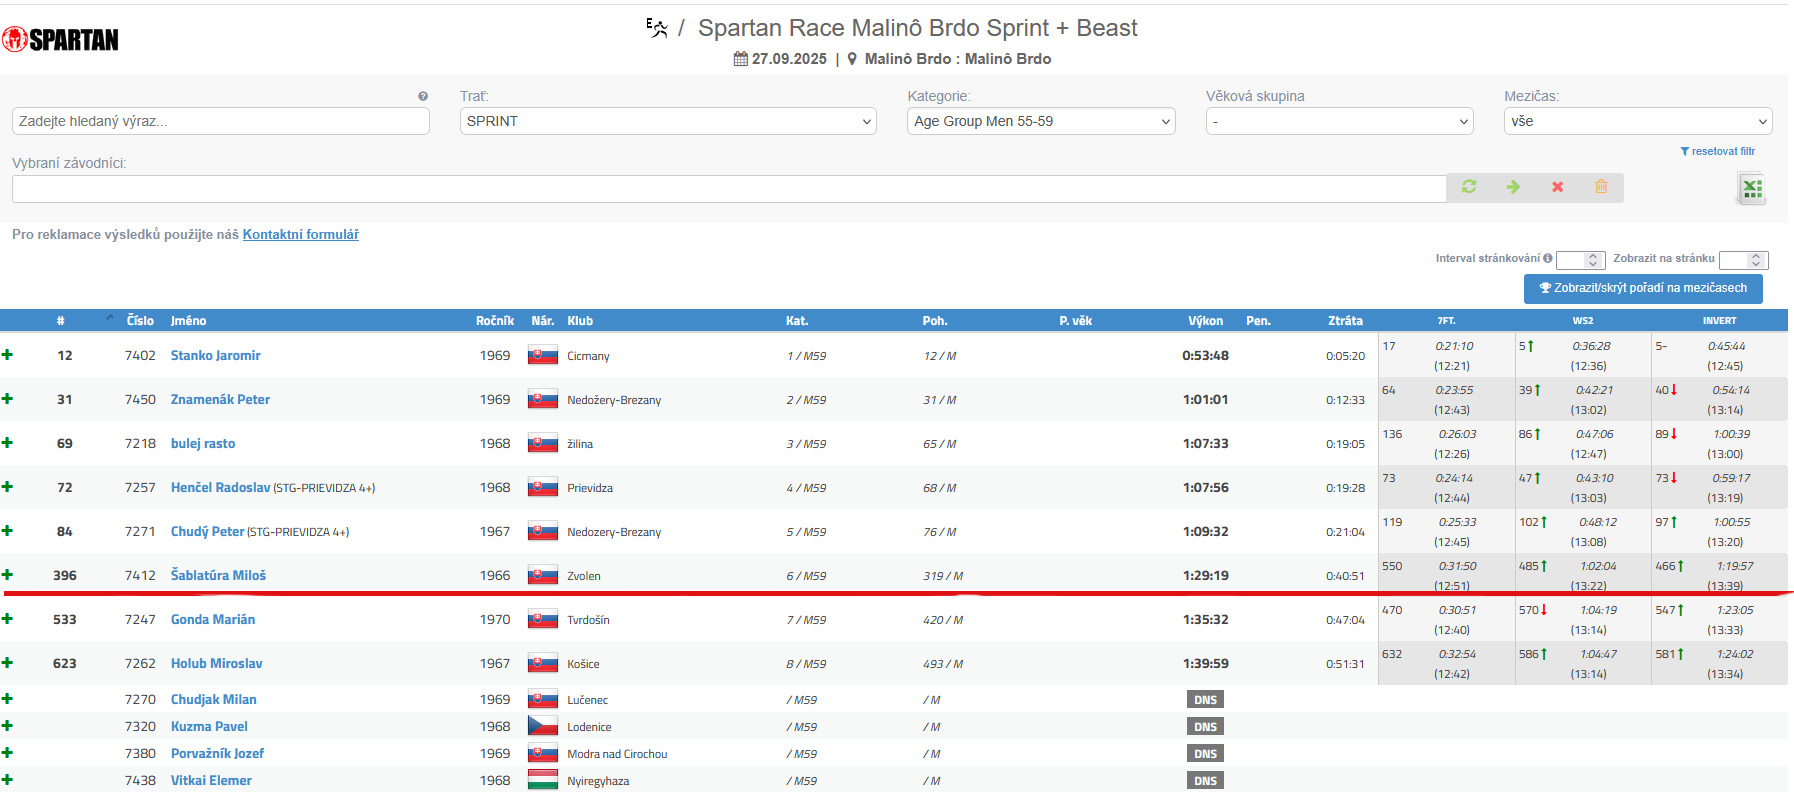Click Zobrazit/skrýt pořadí na mezičasech button
The height and width of the screenshot is (792, 1794).
1642,288
